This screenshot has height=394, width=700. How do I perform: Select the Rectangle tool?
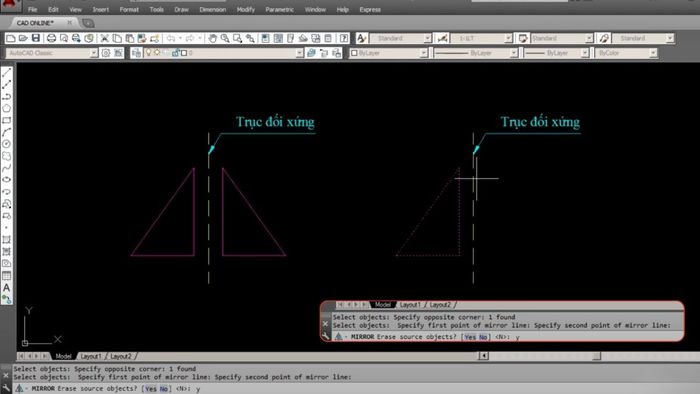point(7,120)
